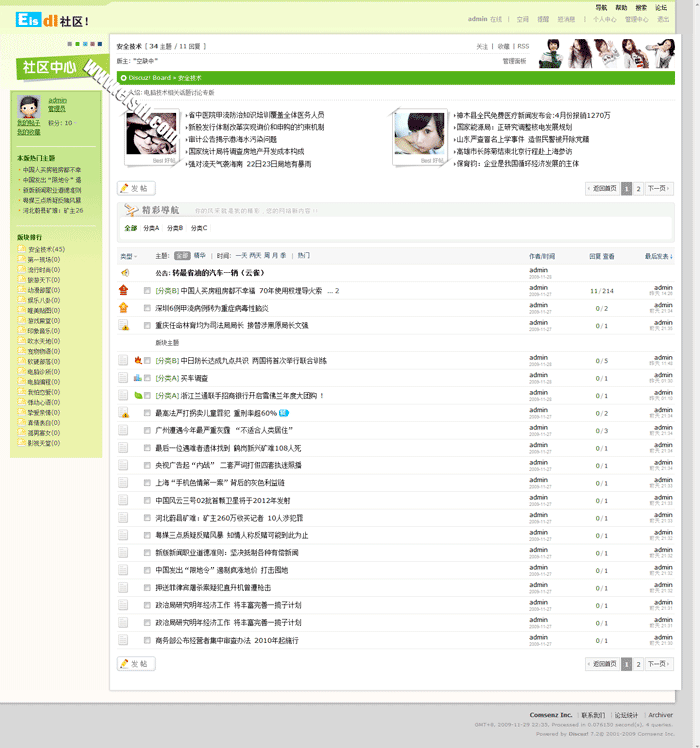The image size is (700, 748).
Task: Click pencil icon on top 发帖 button
Action: point(125,188)
